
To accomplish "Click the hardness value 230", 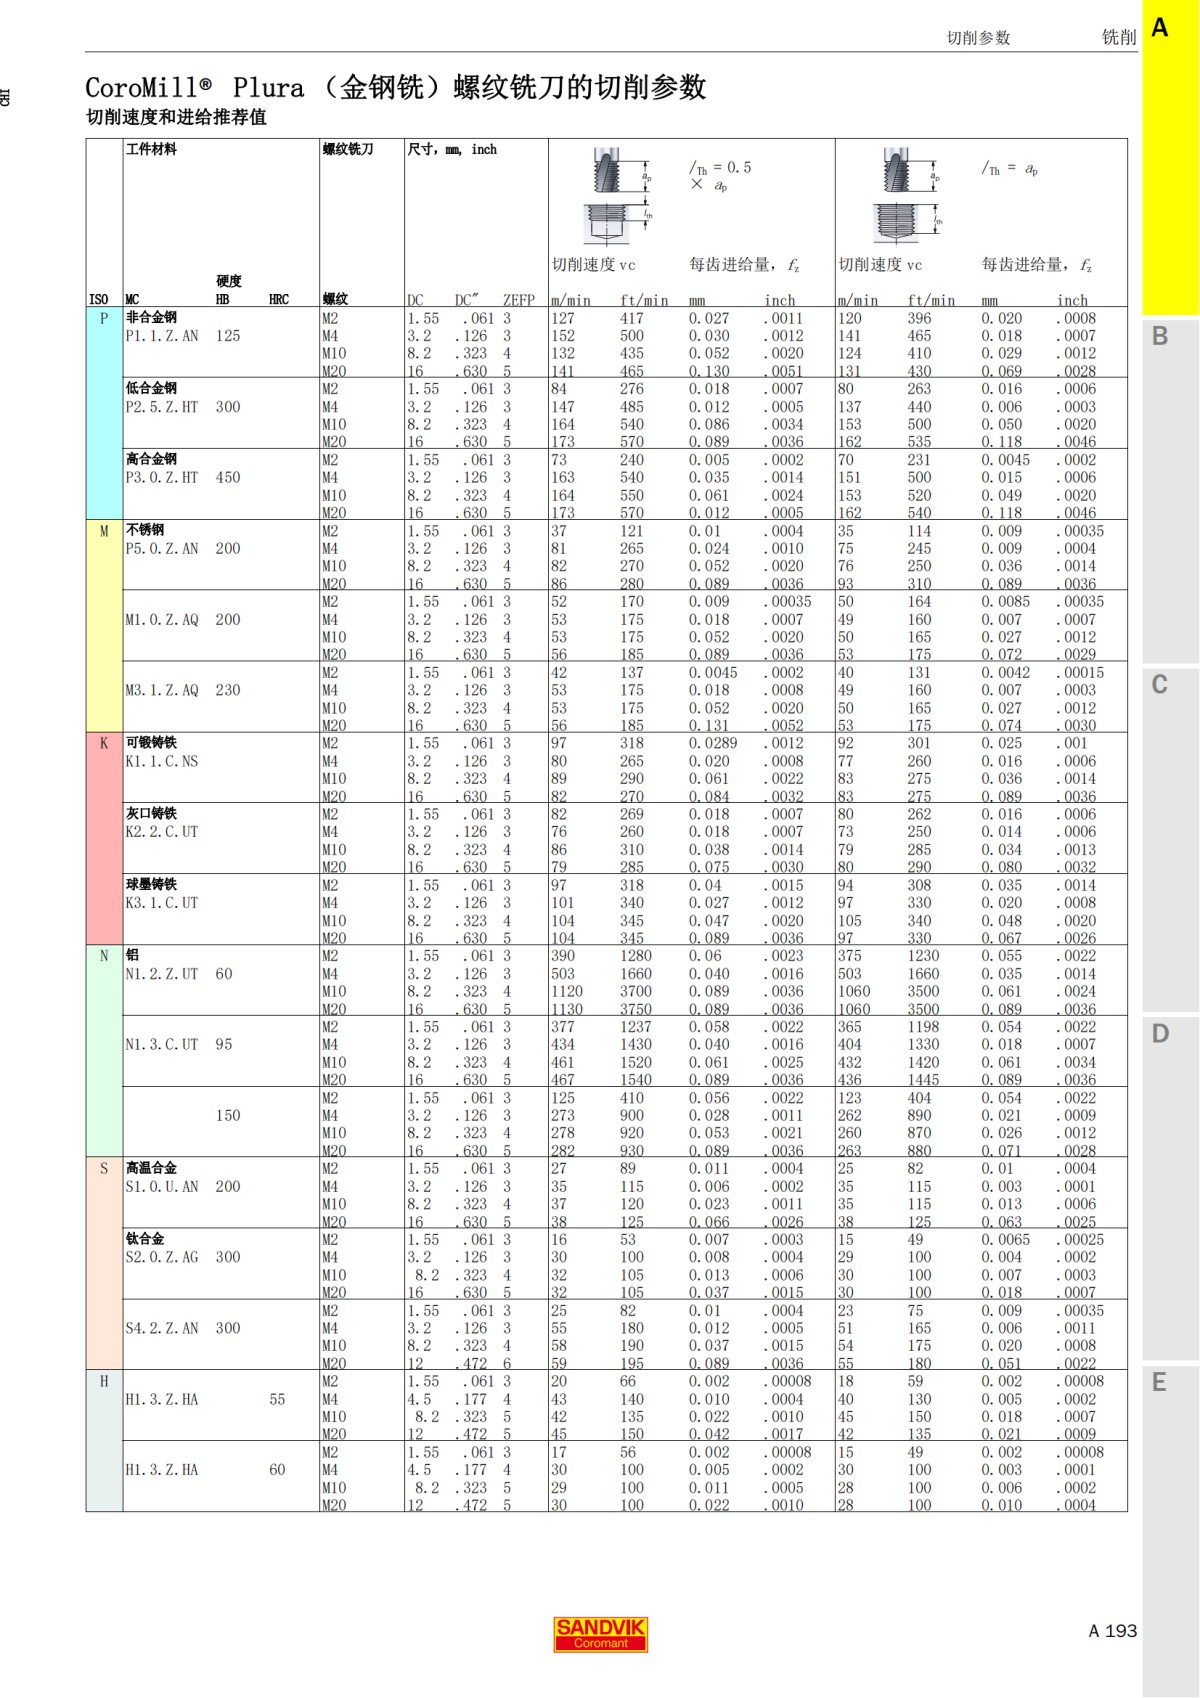I will (228, 690).
